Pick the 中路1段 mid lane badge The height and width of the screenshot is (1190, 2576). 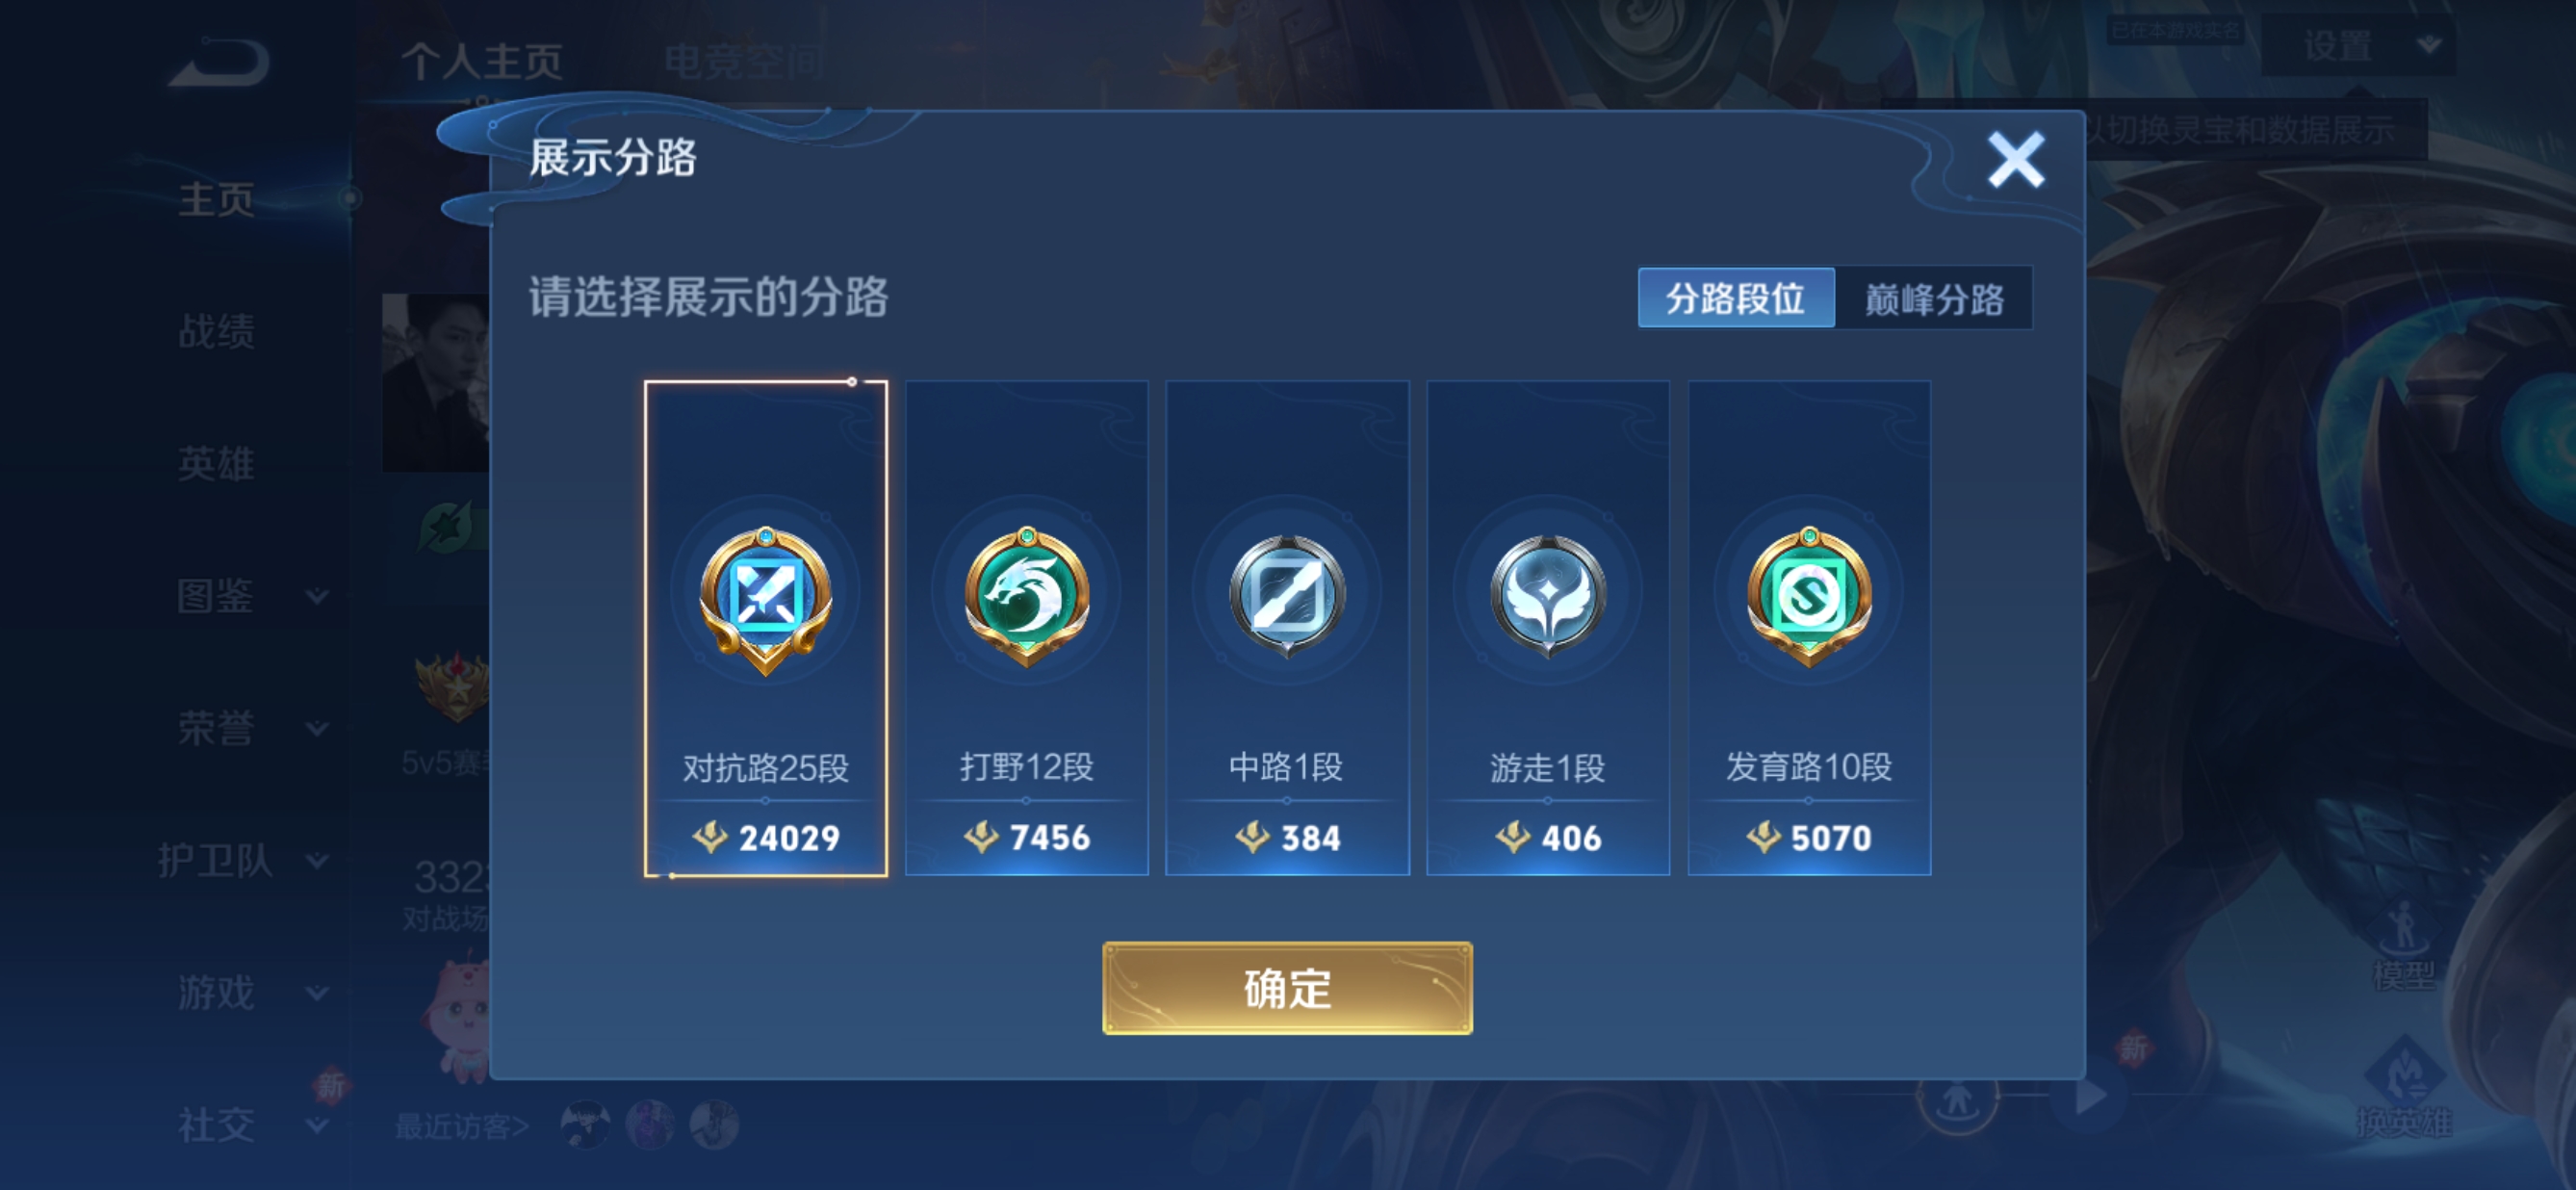(x=1287, y=597)
